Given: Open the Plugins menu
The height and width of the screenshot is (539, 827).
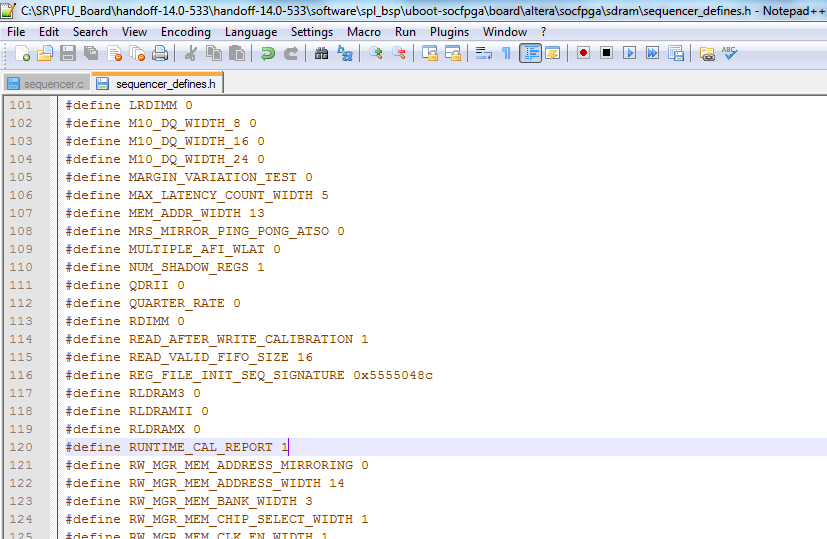Looking at the screenshot, I should point(449,32).
